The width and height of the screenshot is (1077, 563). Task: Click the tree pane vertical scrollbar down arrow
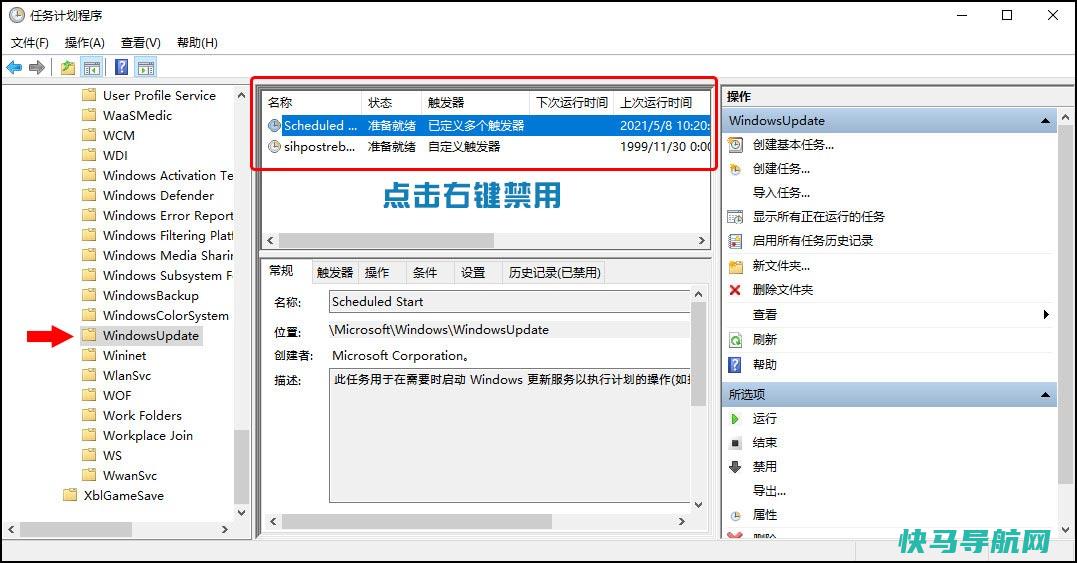point(241,512)
